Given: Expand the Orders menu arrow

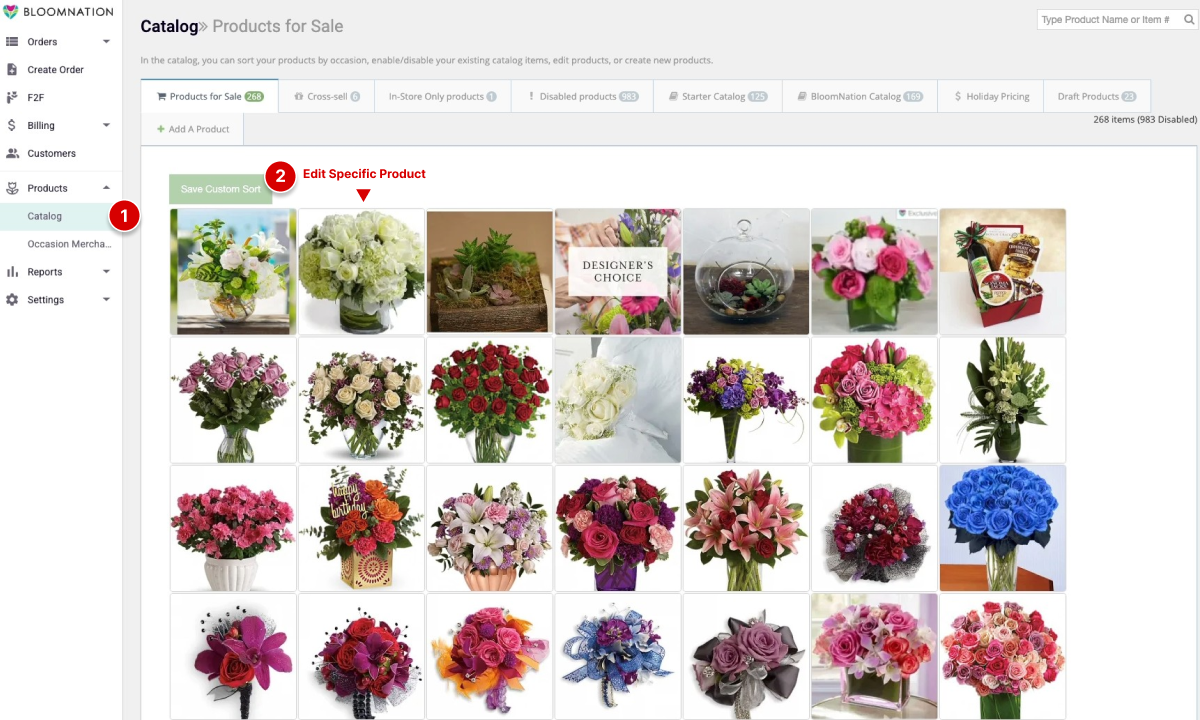Looking at the screenshot, I should click(106, 42).
